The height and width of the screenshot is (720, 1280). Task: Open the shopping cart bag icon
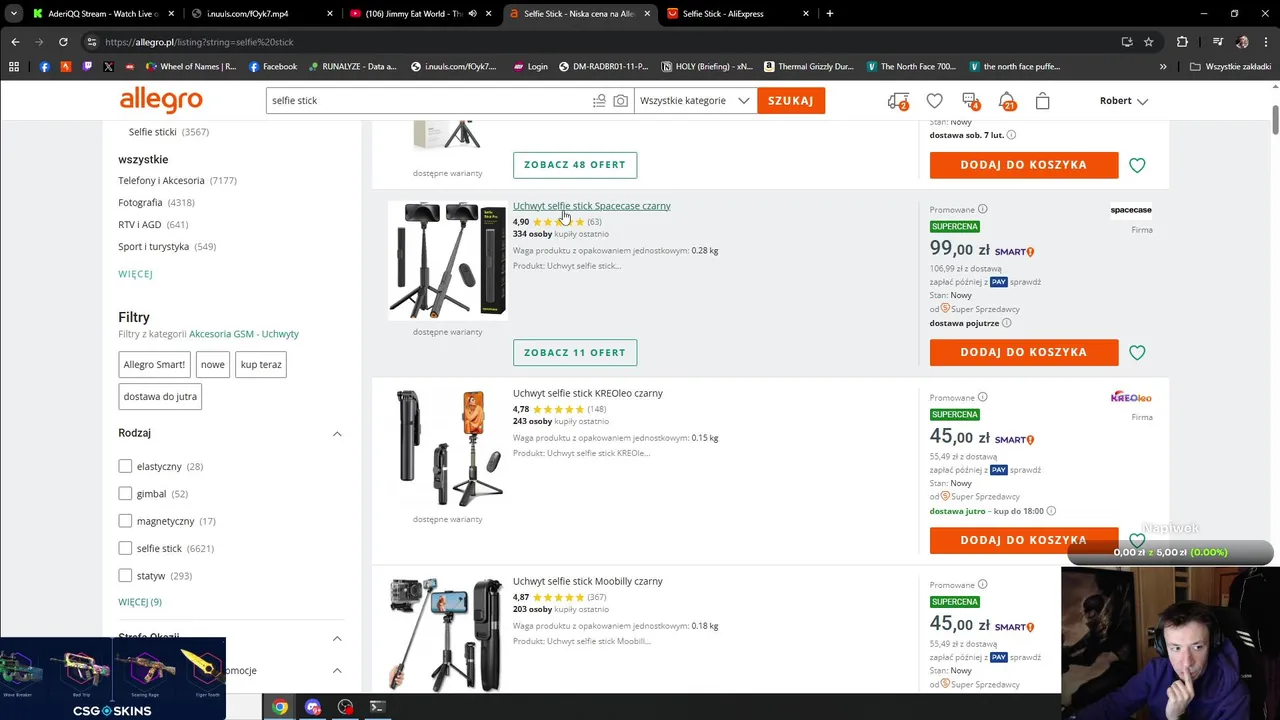(x=1042, y=101)
